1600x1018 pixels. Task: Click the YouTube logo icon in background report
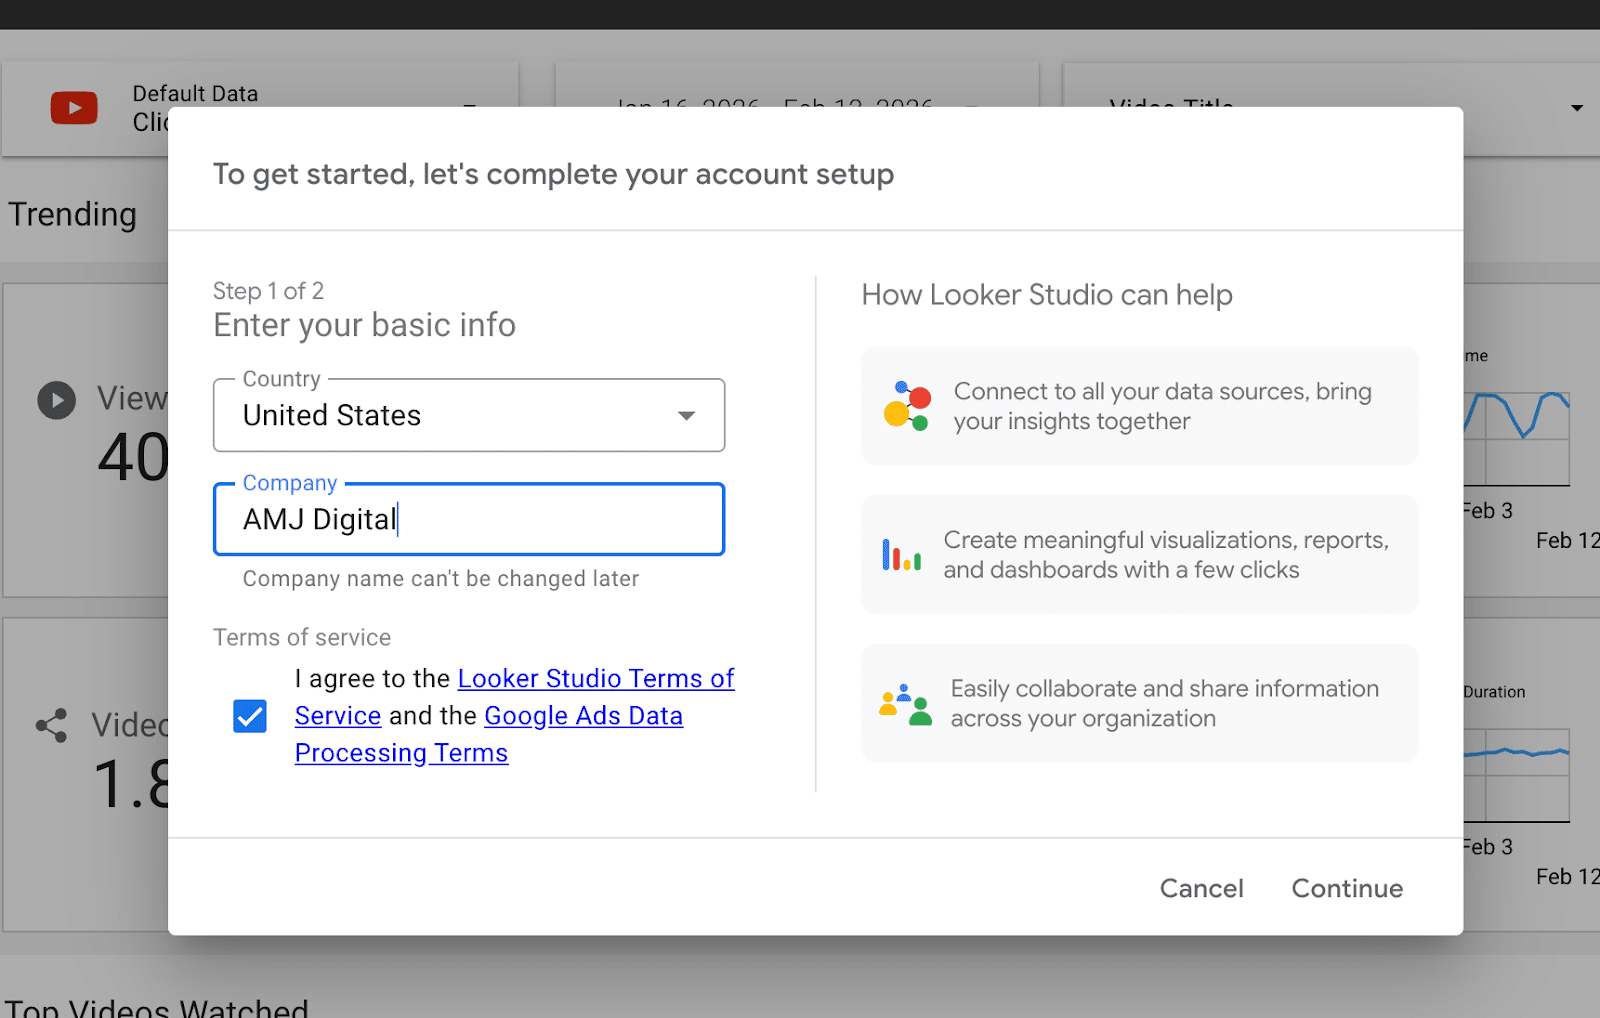[x=74, y=108]
